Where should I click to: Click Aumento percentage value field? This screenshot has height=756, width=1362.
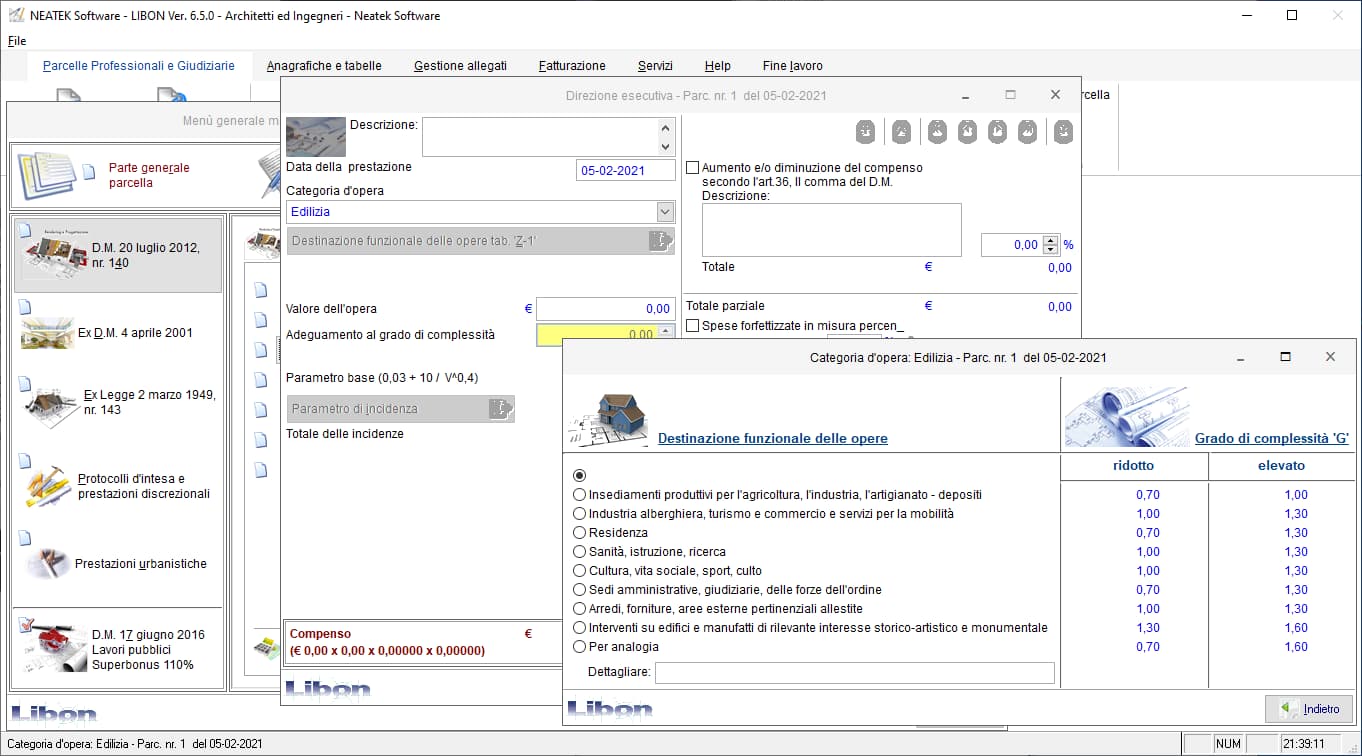[1011, 244]
